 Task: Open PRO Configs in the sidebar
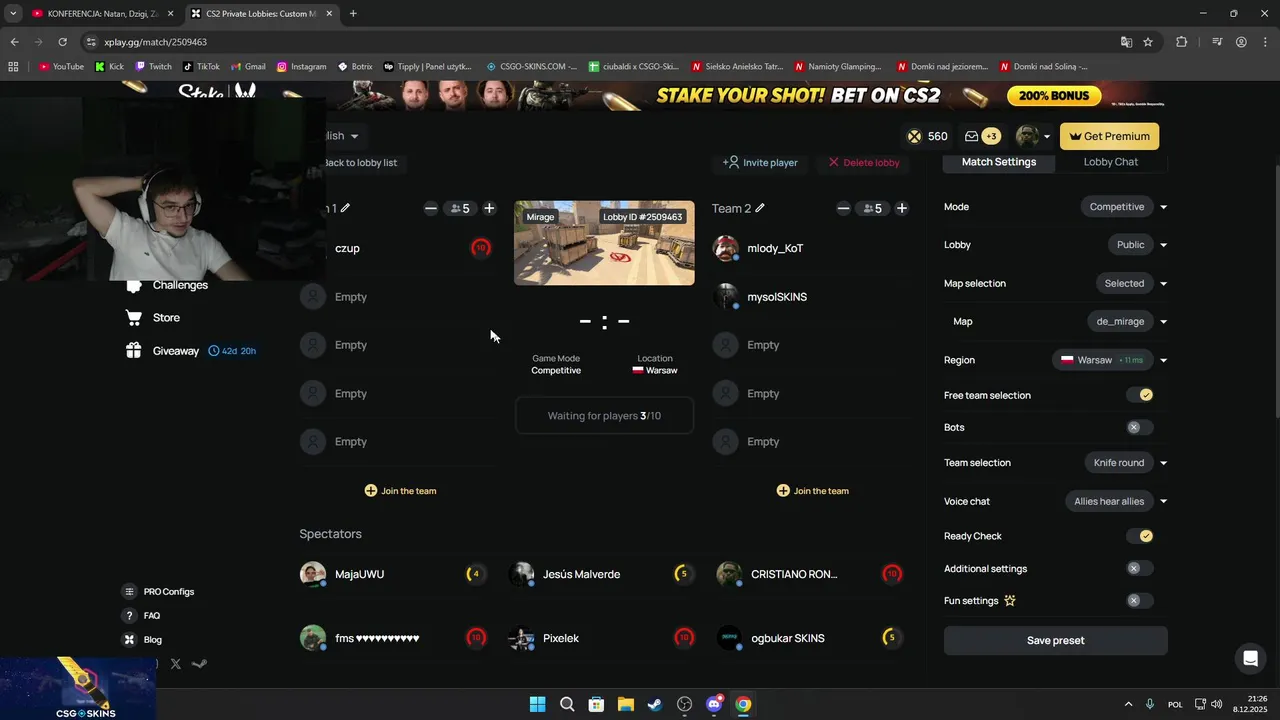click(x=159, y=592)
